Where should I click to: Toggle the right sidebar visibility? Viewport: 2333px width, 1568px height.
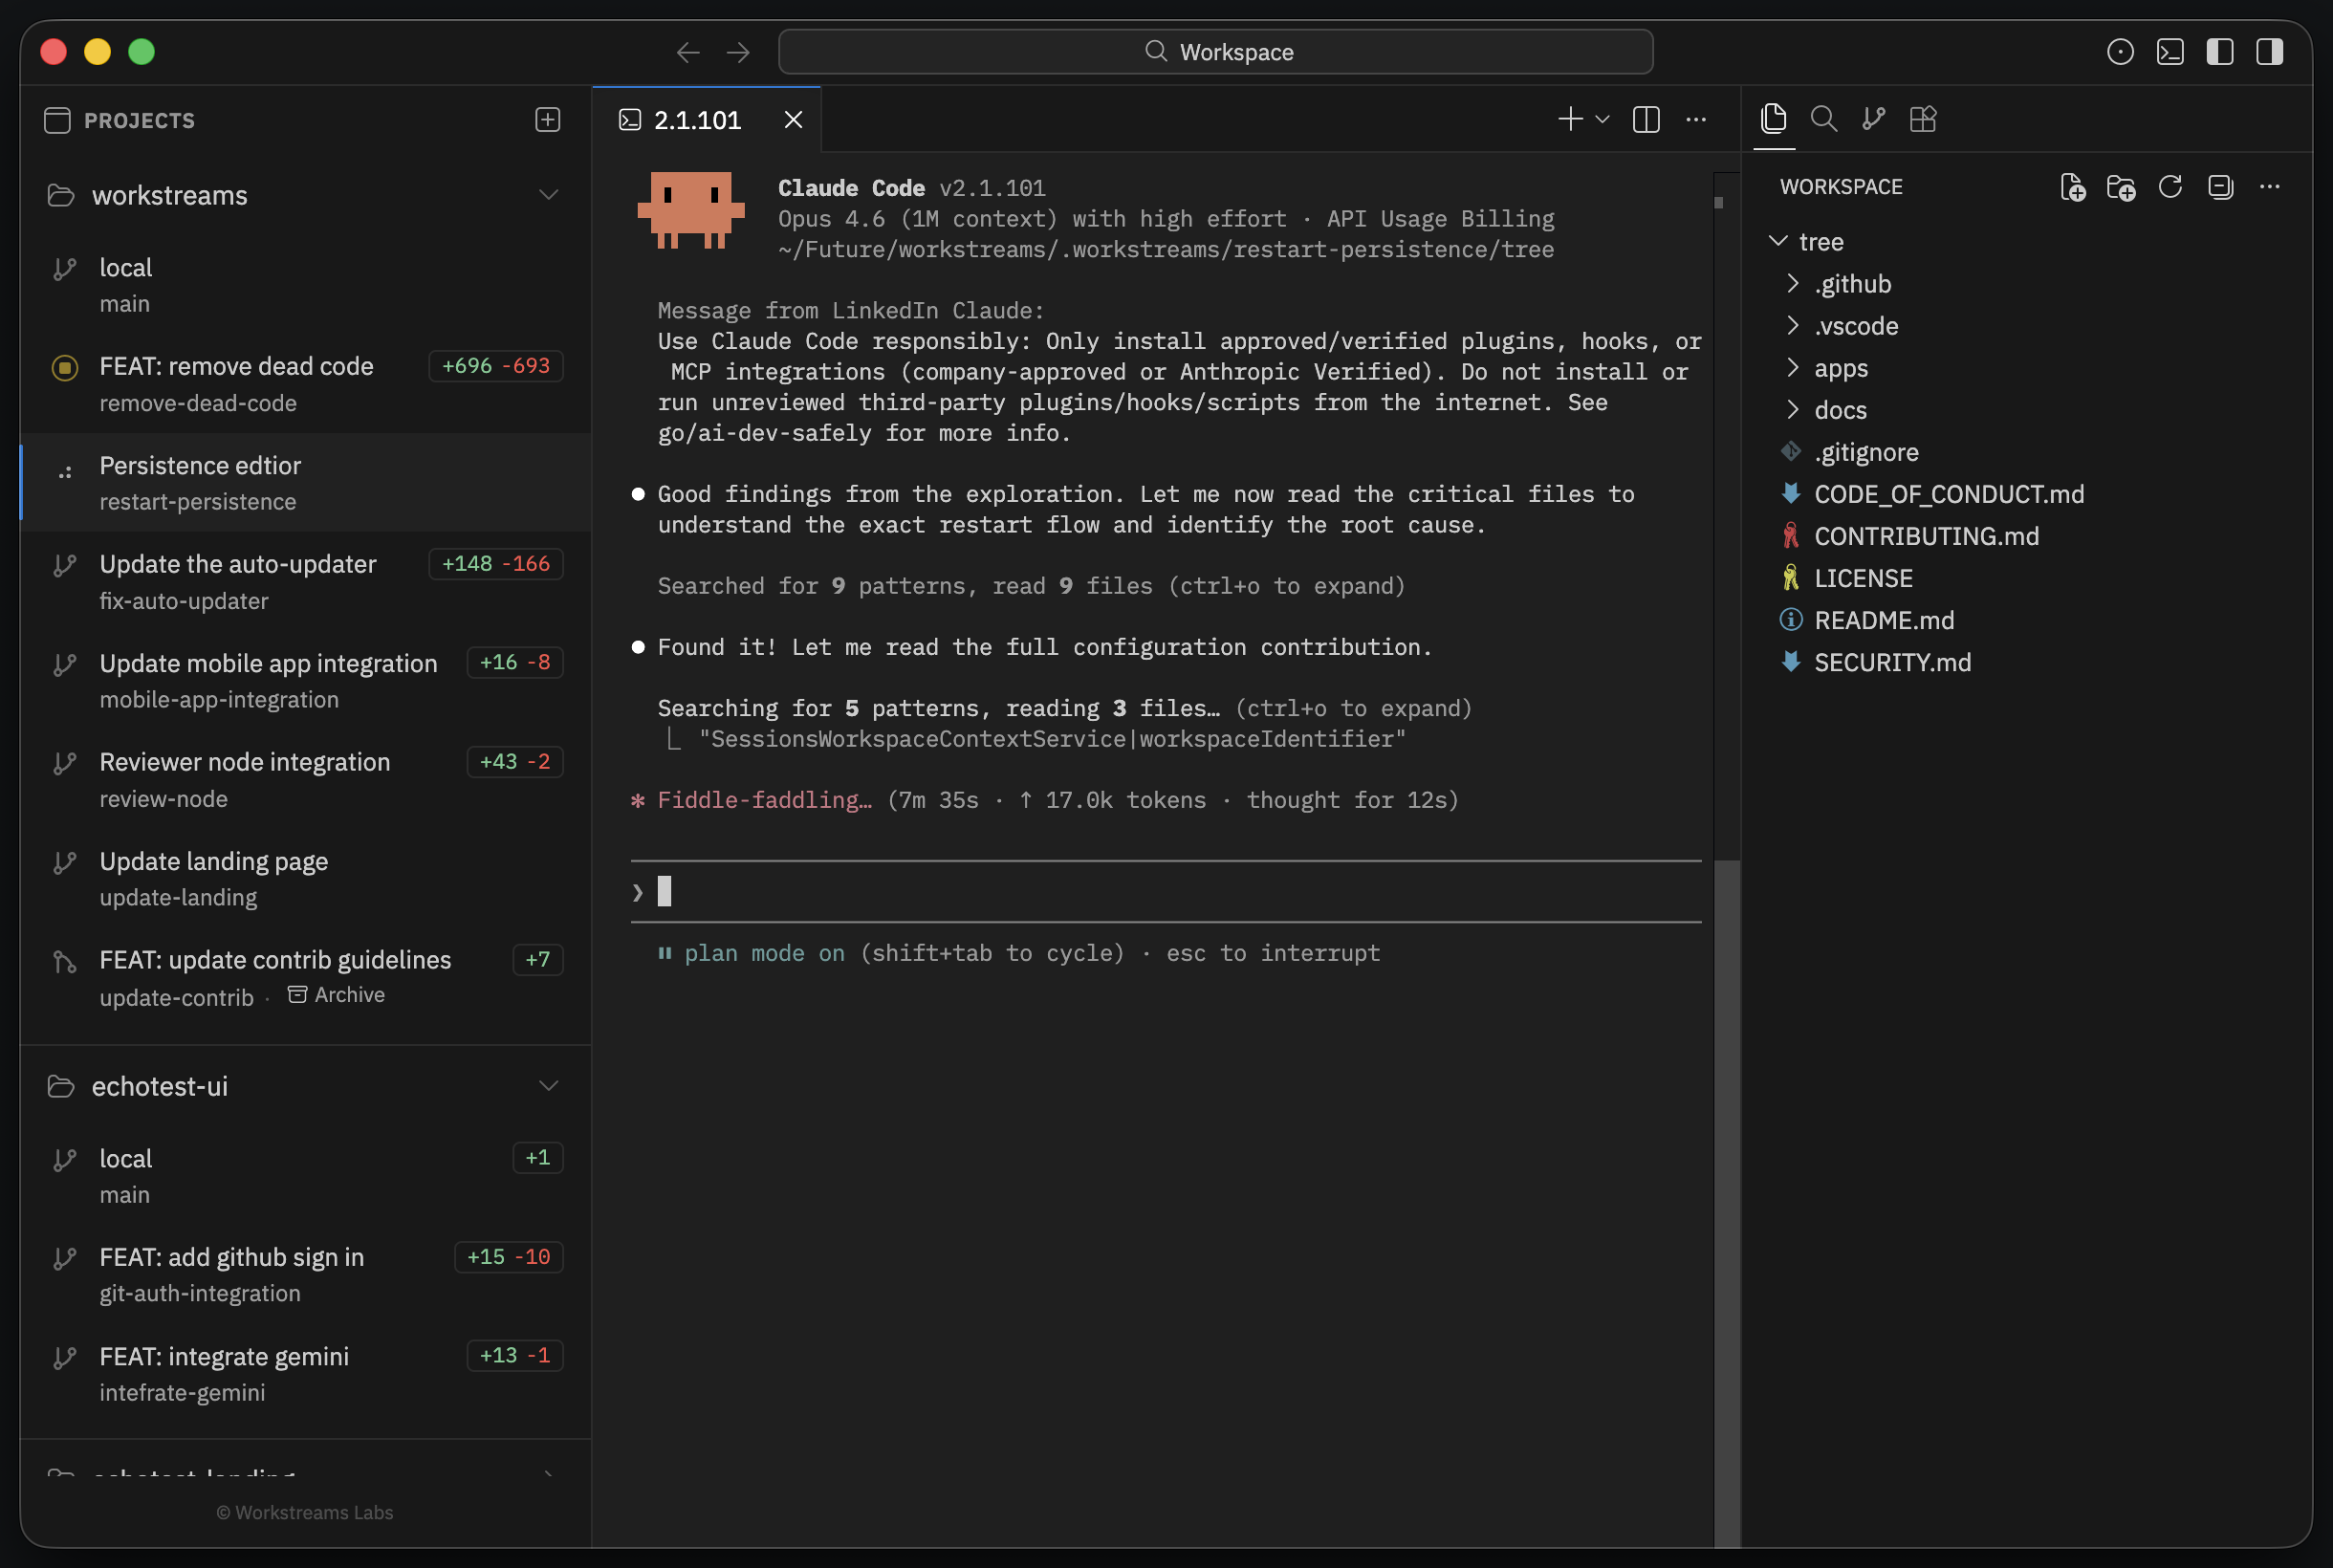pyautogui.click(x=2269, y=51)
